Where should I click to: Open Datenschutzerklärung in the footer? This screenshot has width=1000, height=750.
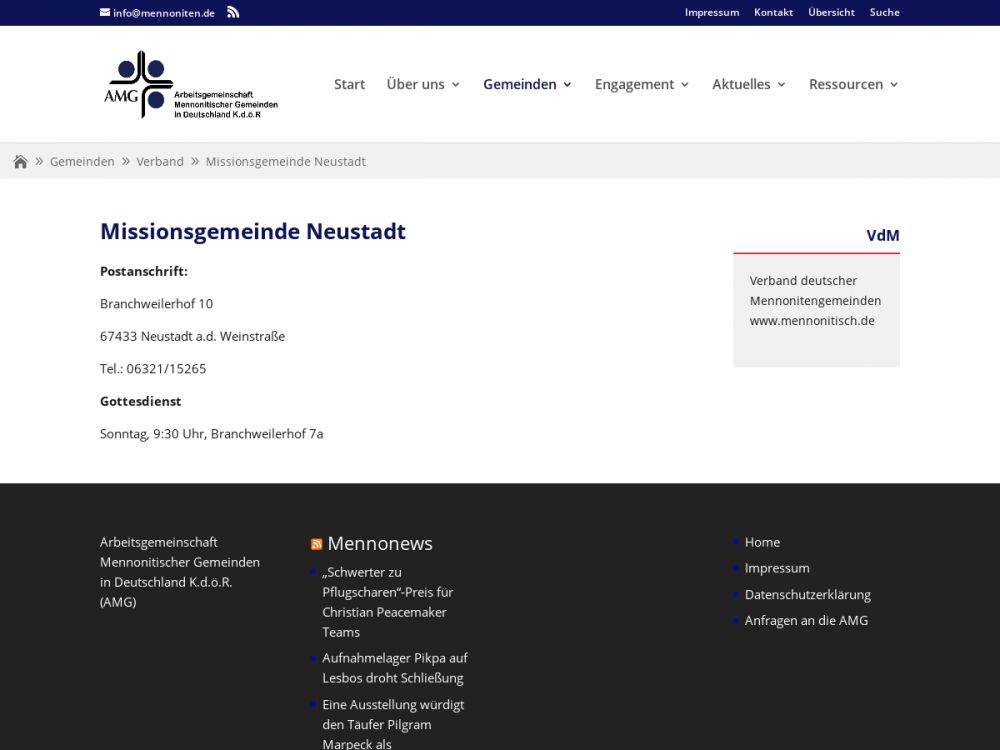pos(807,595)
